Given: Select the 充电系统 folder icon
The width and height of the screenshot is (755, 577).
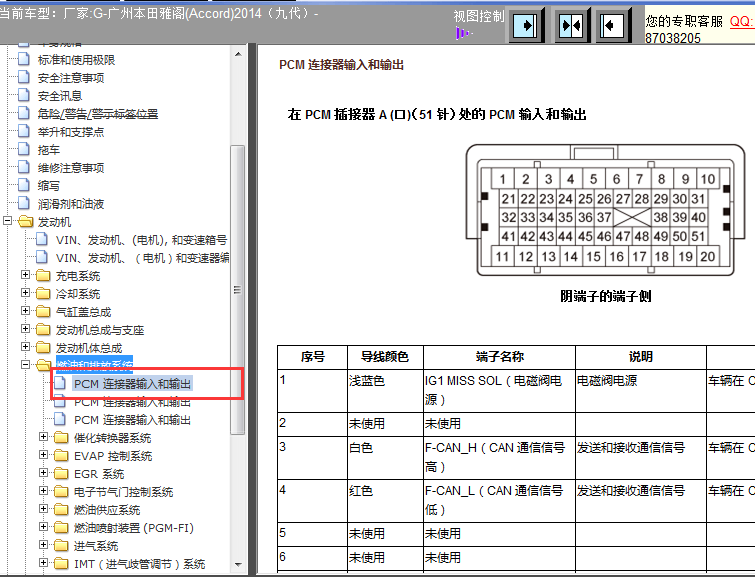Looking at the screenshot, I should point(43,275).
